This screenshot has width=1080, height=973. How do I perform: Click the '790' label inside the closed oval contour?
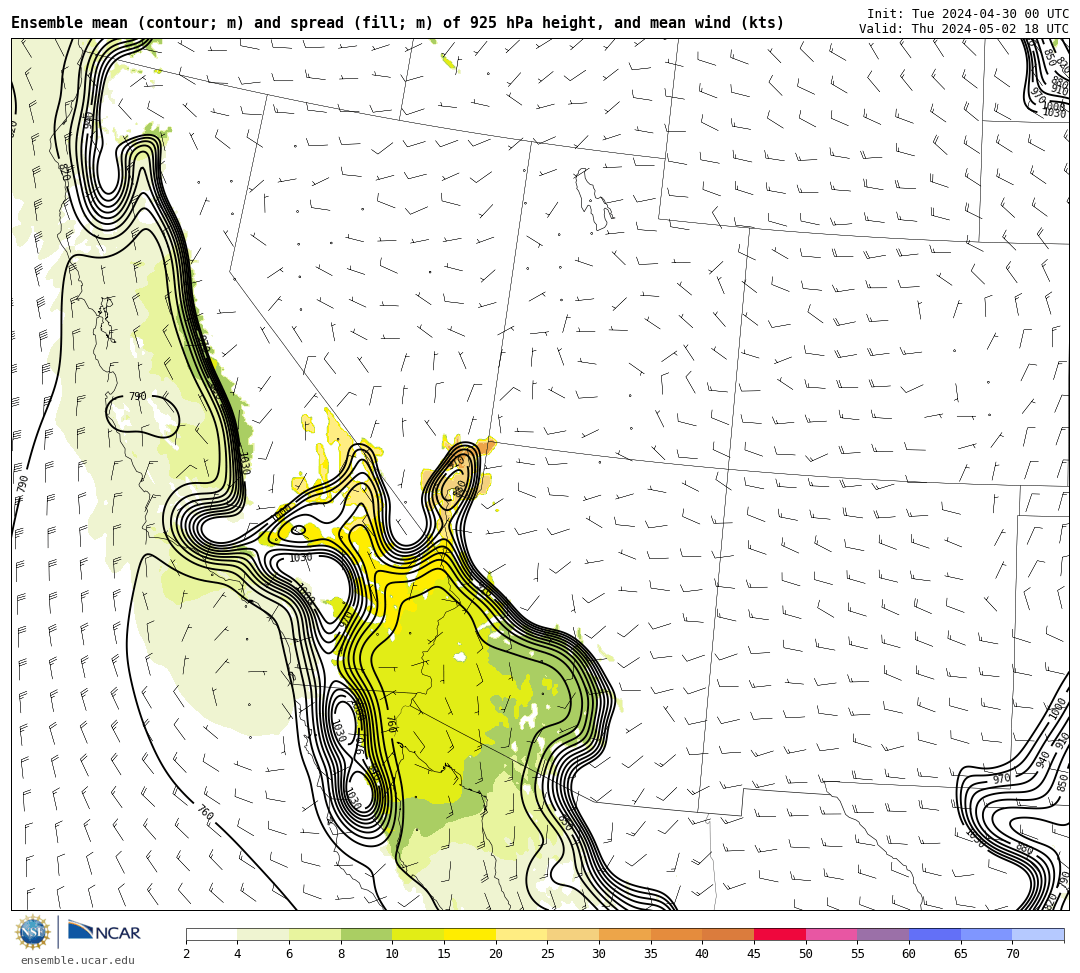[x=138, y=396]
